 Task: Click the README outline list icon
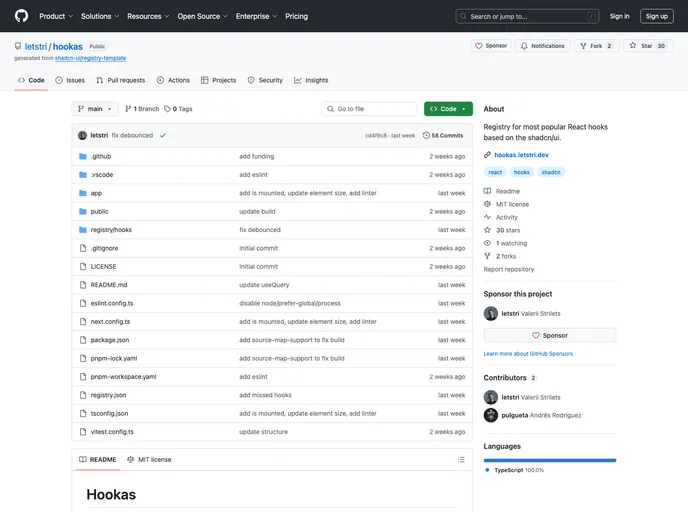pos(460,460)
